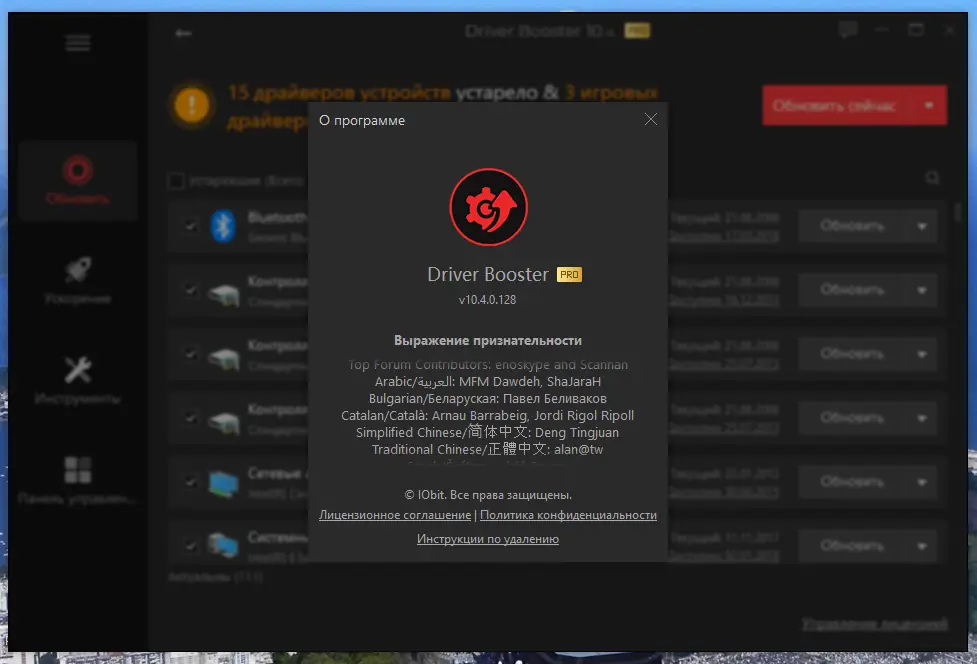
Task: Click the orange warning exclamation icon
Action: click(x=190, y=103)
